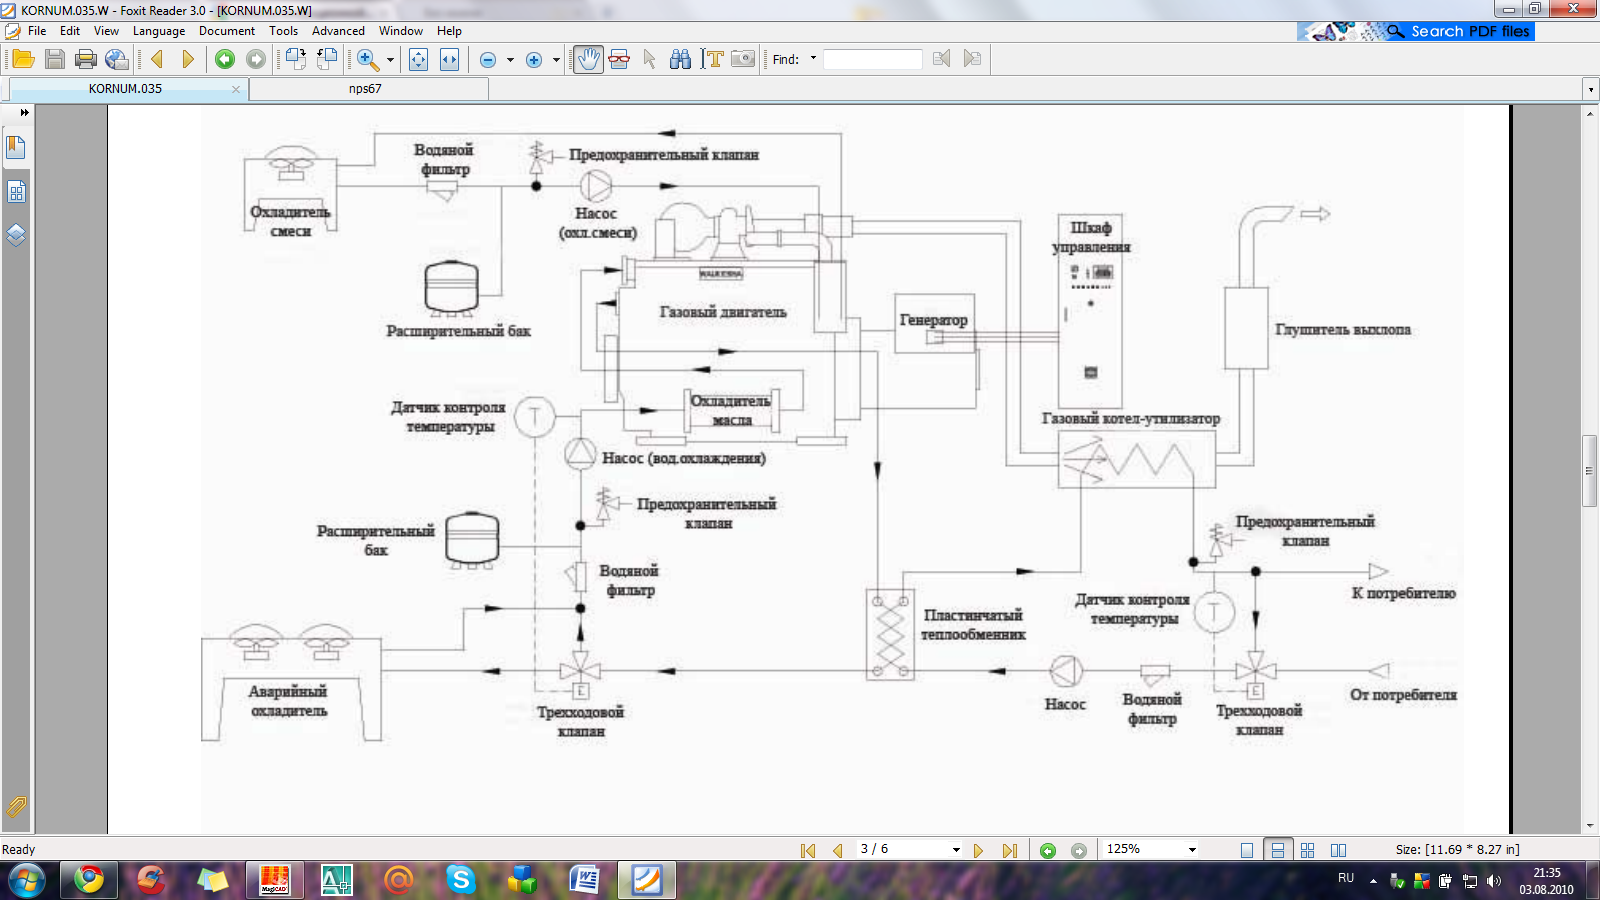The image size is (1600, 900).
Task: Click the Print icon in toolbar
Action: (86, 60)
